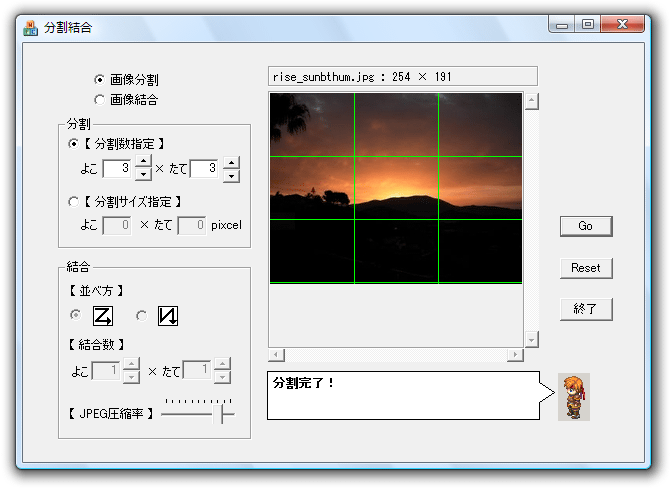Viewport: 671px width, 488px height.
Task: Increase the 分割数 よこ count
Action: pos(143,161)
